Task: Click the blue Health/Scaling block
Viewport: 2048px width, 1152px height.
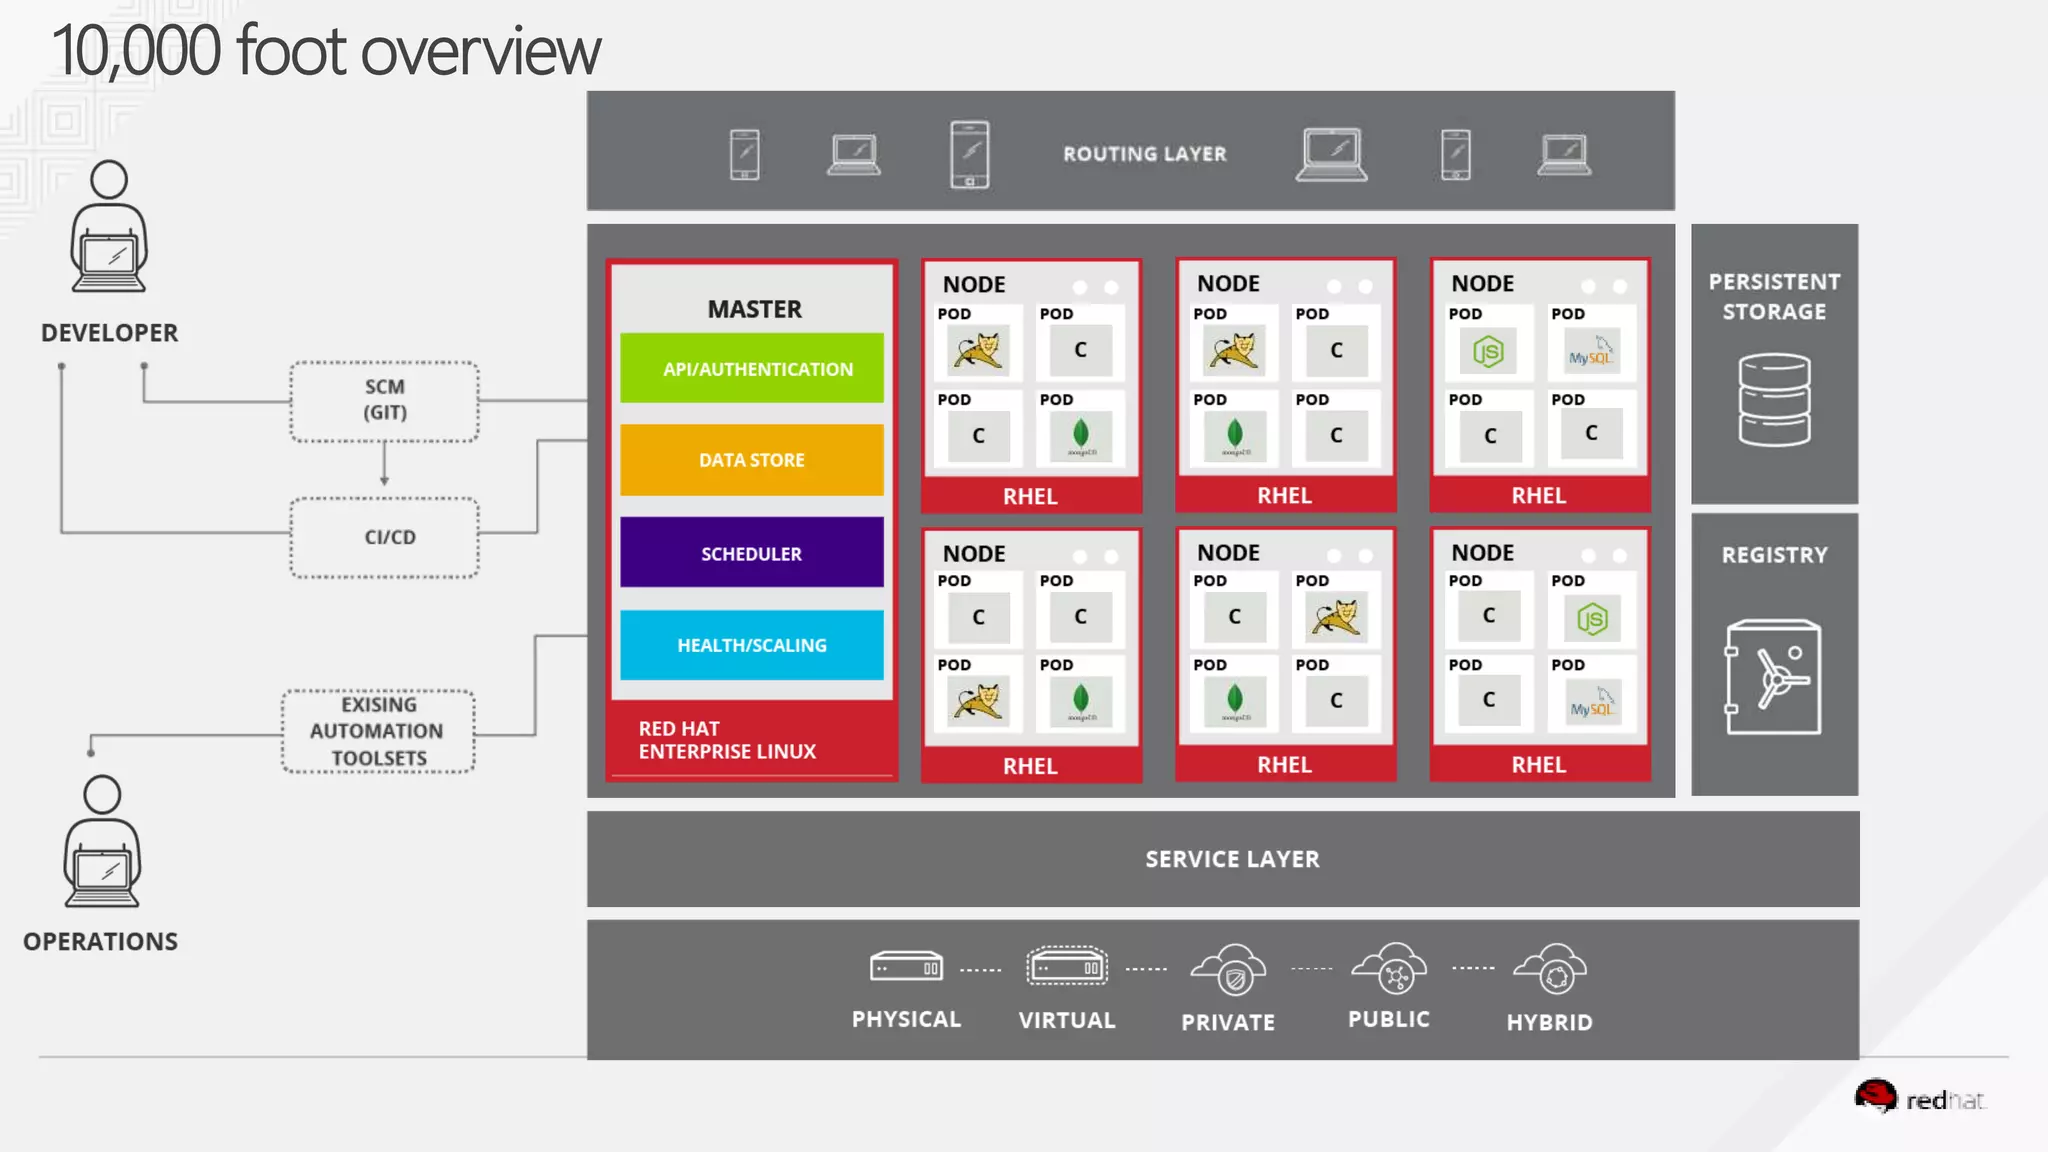Action: 752,645
